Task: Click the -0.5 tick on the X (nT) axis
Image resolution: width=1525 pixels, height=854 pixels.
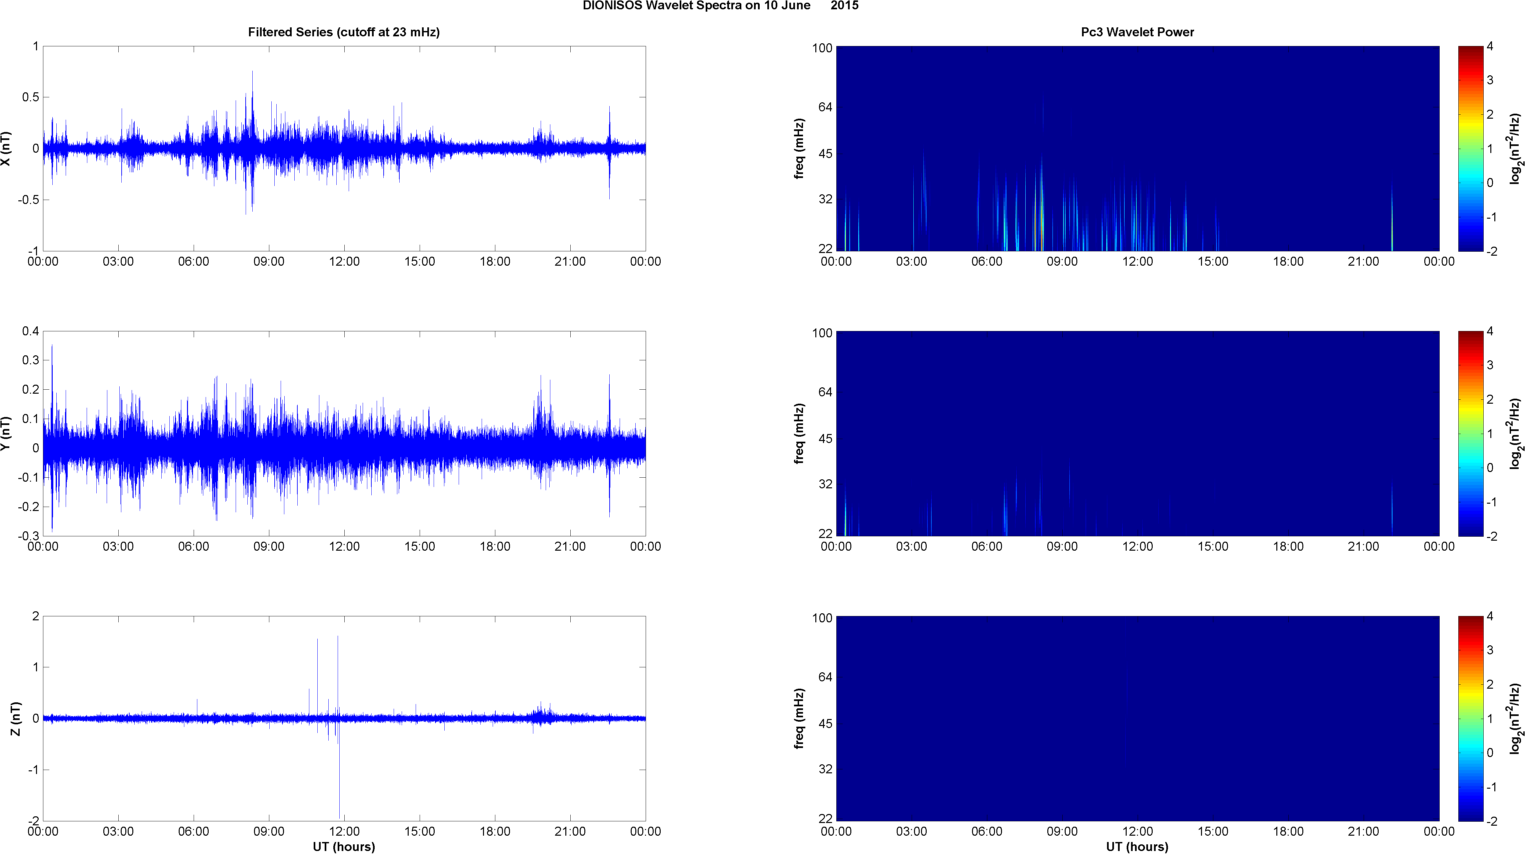Action: (x=28, y=199)
